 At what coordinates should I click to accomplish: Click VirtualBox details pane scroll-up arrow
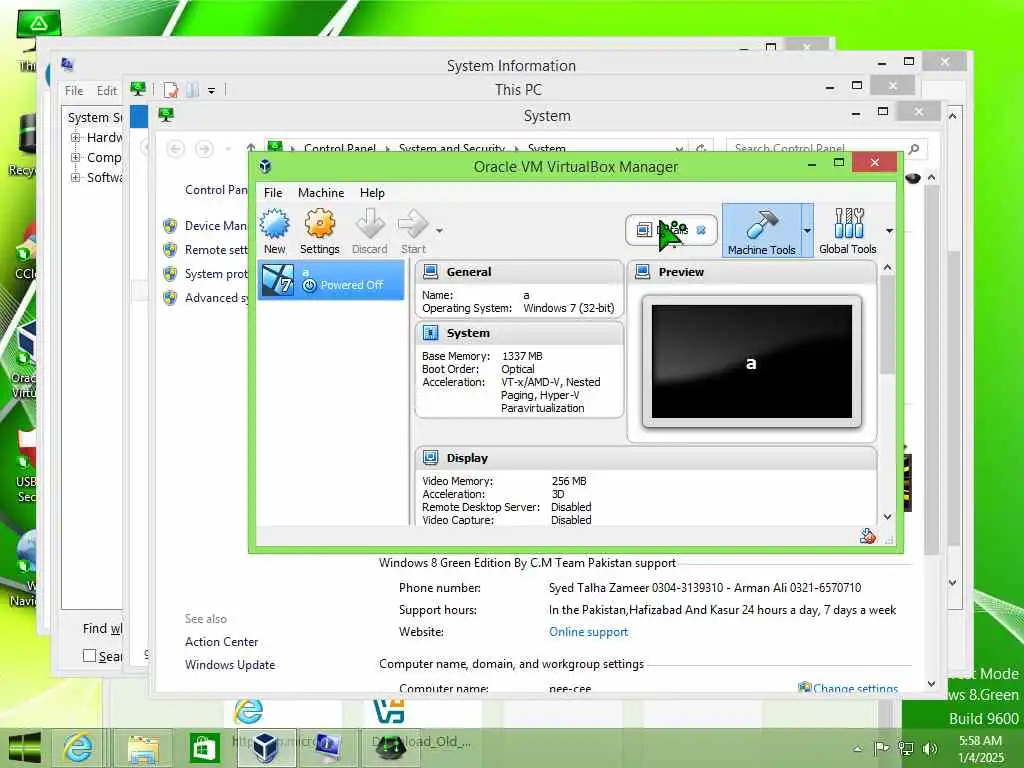pyautogui.click(x=887, y=268)
